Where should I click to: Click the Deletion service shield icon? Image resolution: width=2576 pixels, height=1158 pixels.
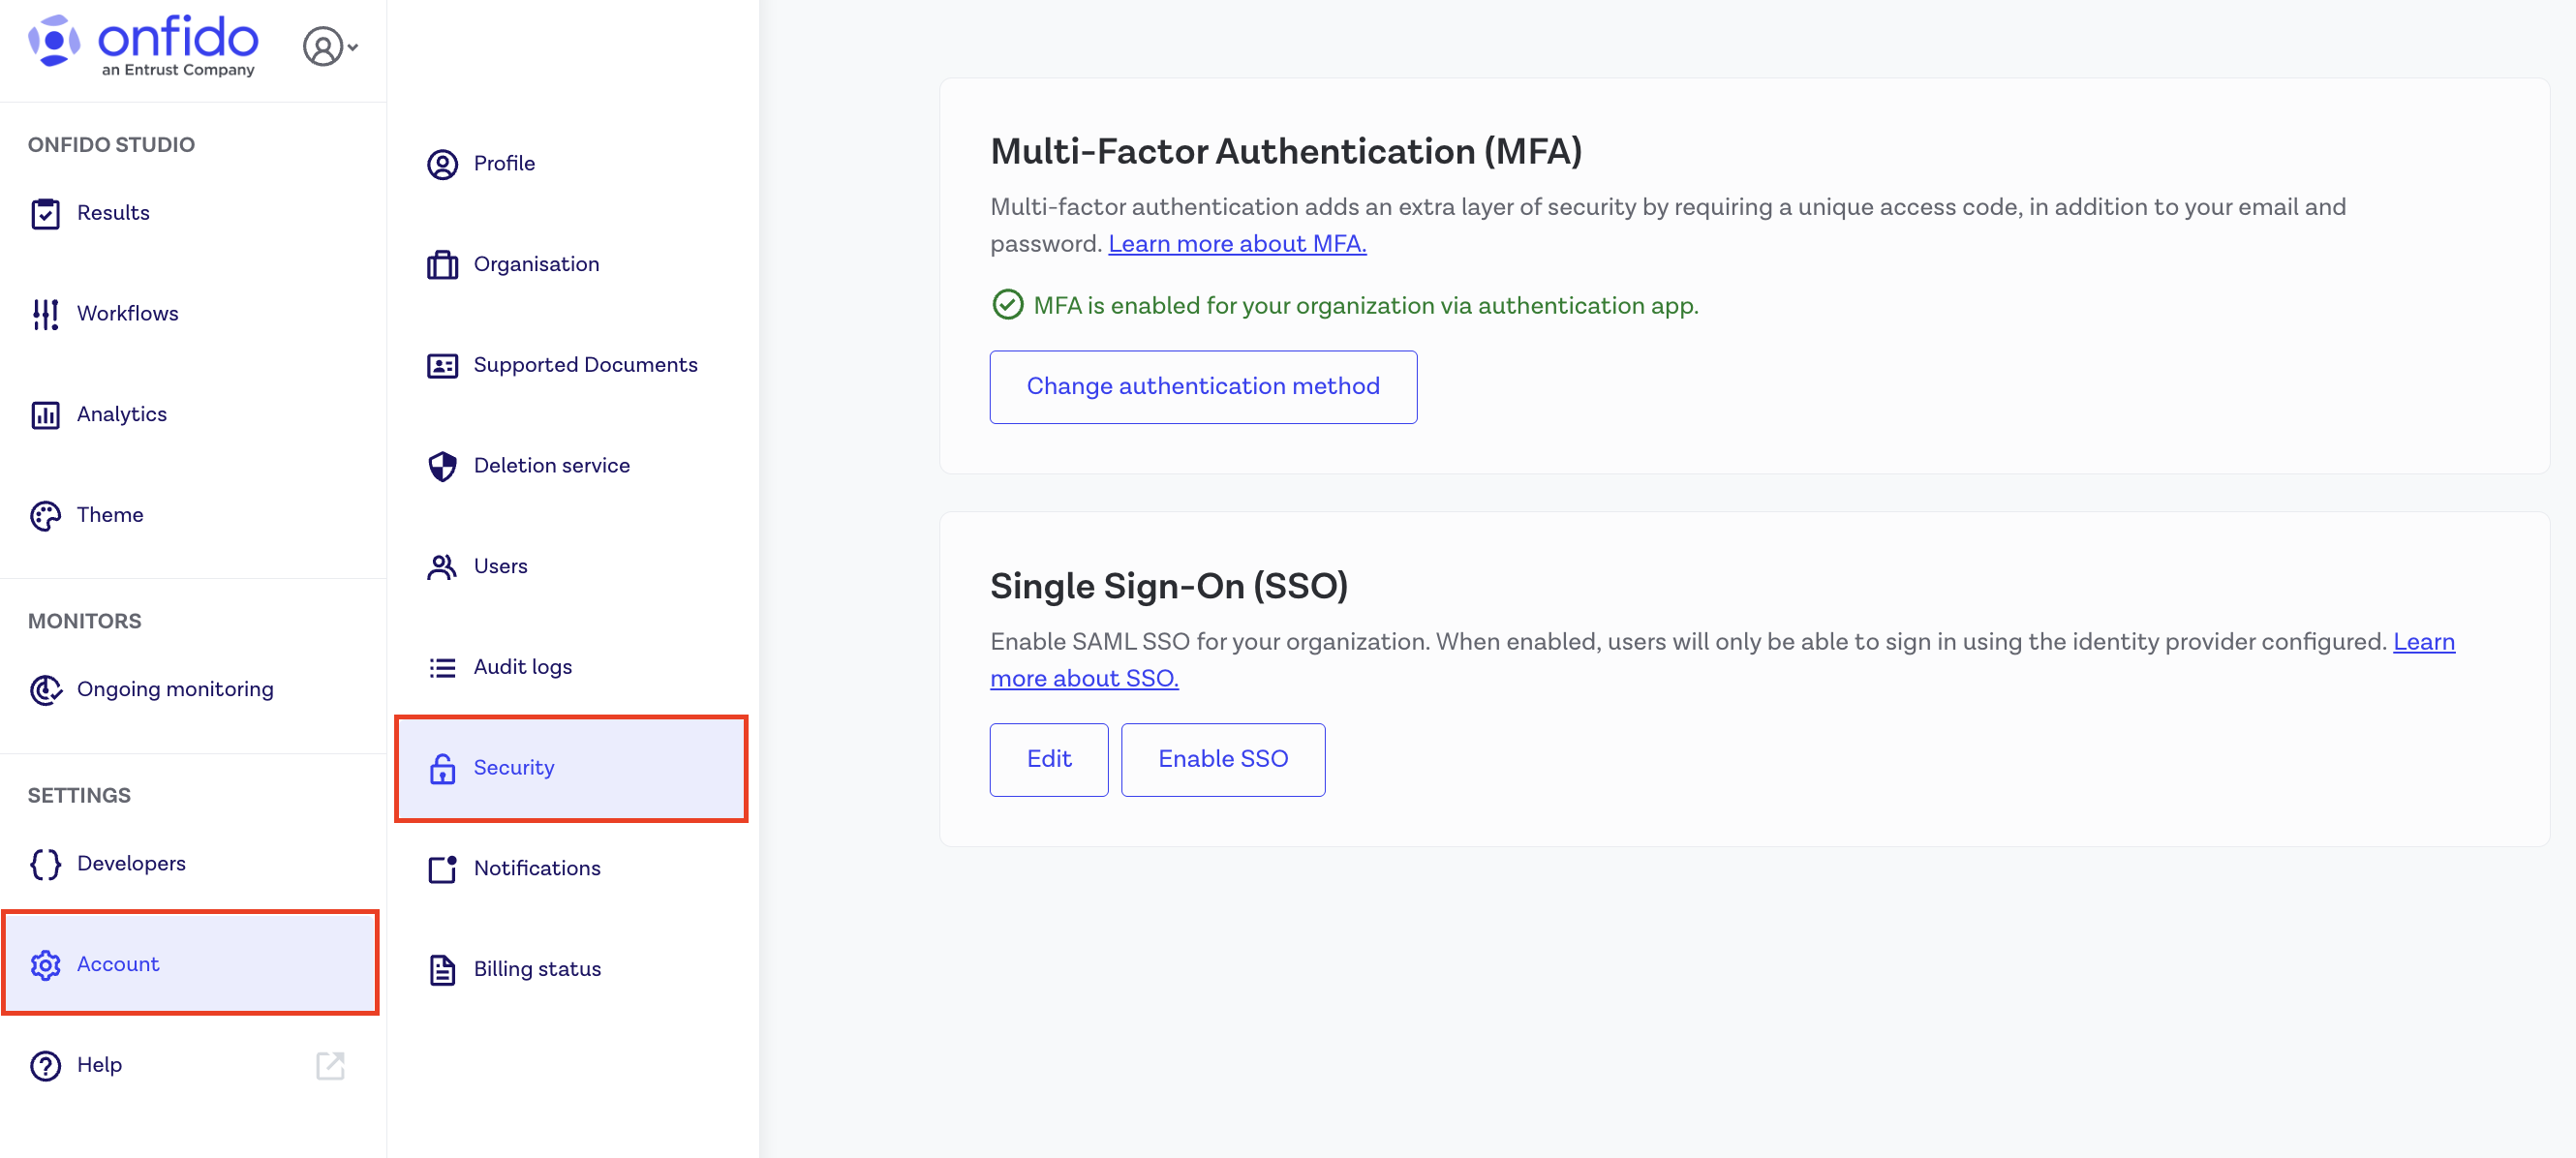click(x=442, y=466)
